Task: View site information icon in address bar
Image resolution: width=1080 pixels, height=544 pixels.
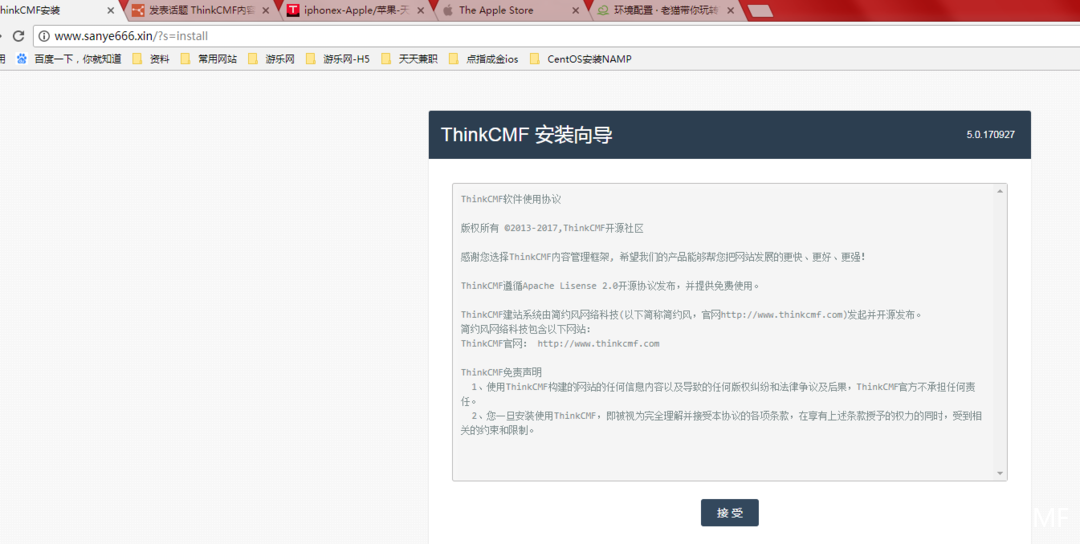Action: click(x=44, y=36)
